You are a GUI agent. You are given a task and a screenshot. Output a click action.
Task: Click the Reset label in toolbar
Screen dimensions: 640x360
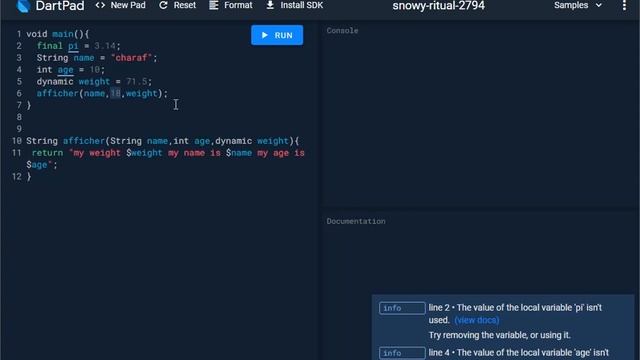[x=184, y=5]
